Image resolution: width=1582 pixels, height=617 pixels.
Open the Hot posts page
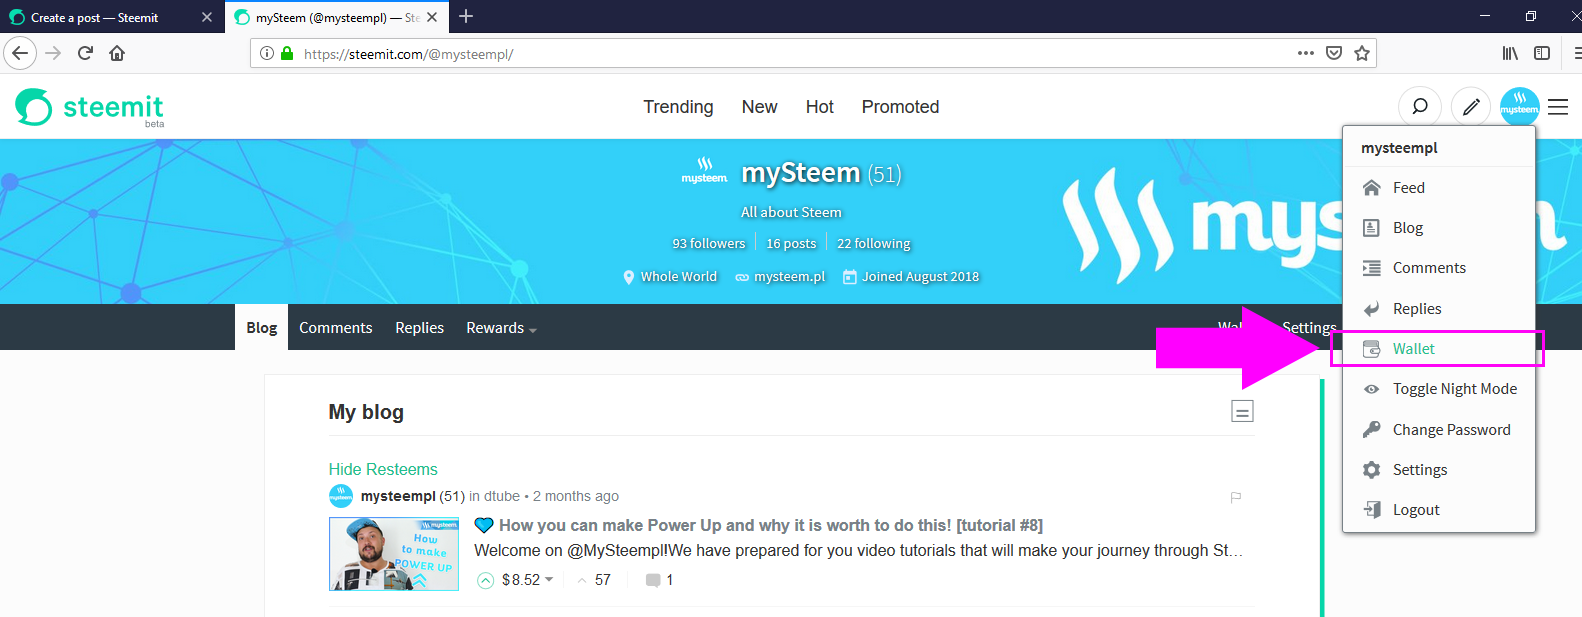[x=819, y=107]
